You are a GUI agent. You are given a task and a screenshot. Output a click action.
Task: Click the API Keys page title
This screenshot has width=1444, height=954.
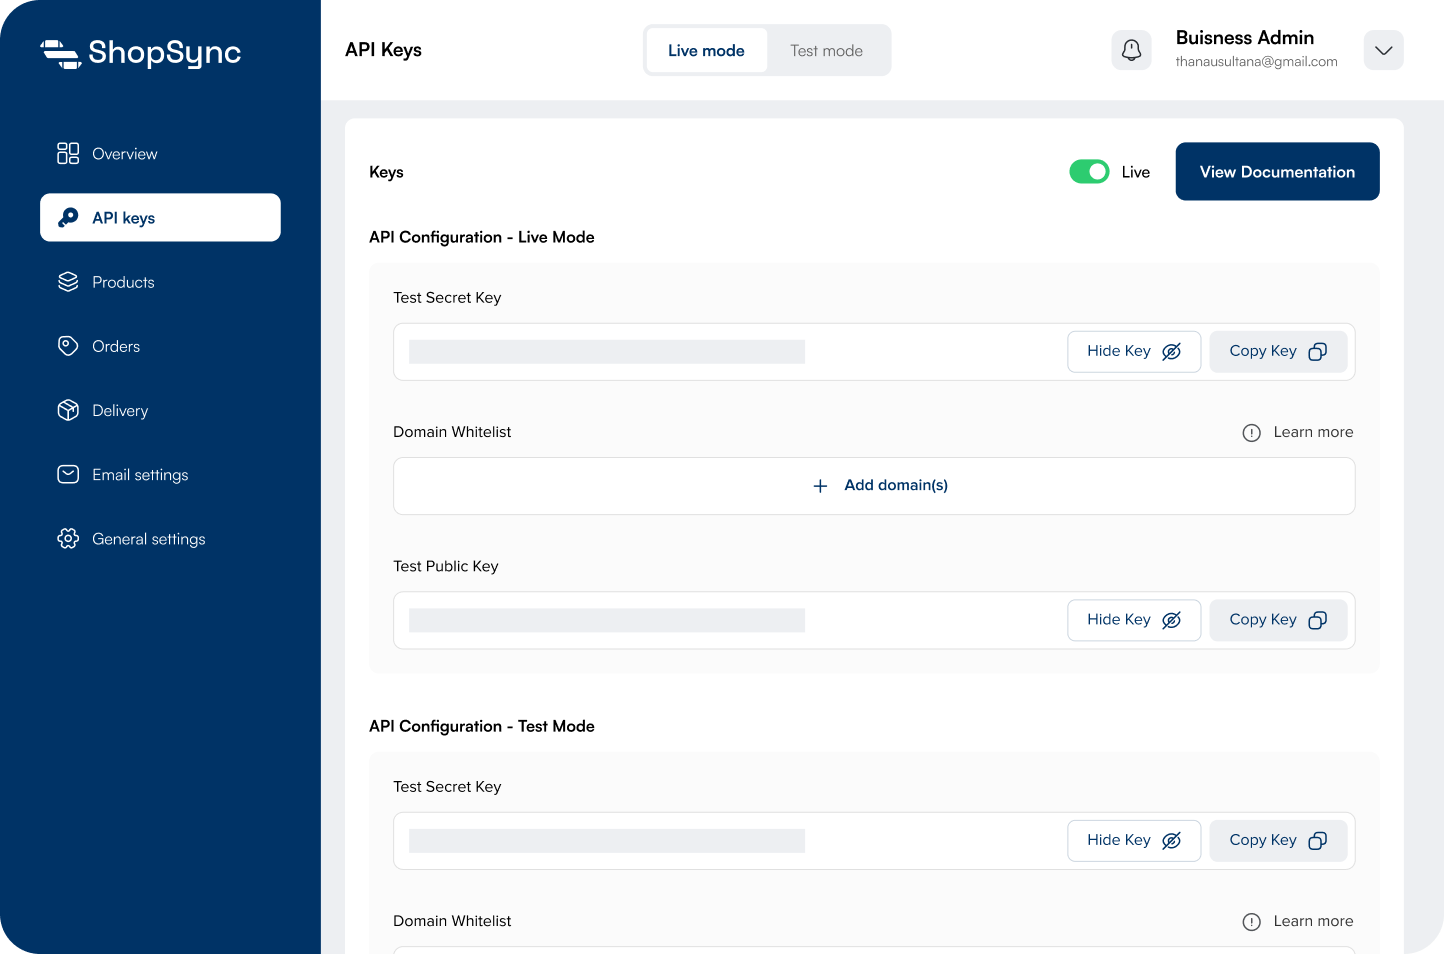[383, 50]
